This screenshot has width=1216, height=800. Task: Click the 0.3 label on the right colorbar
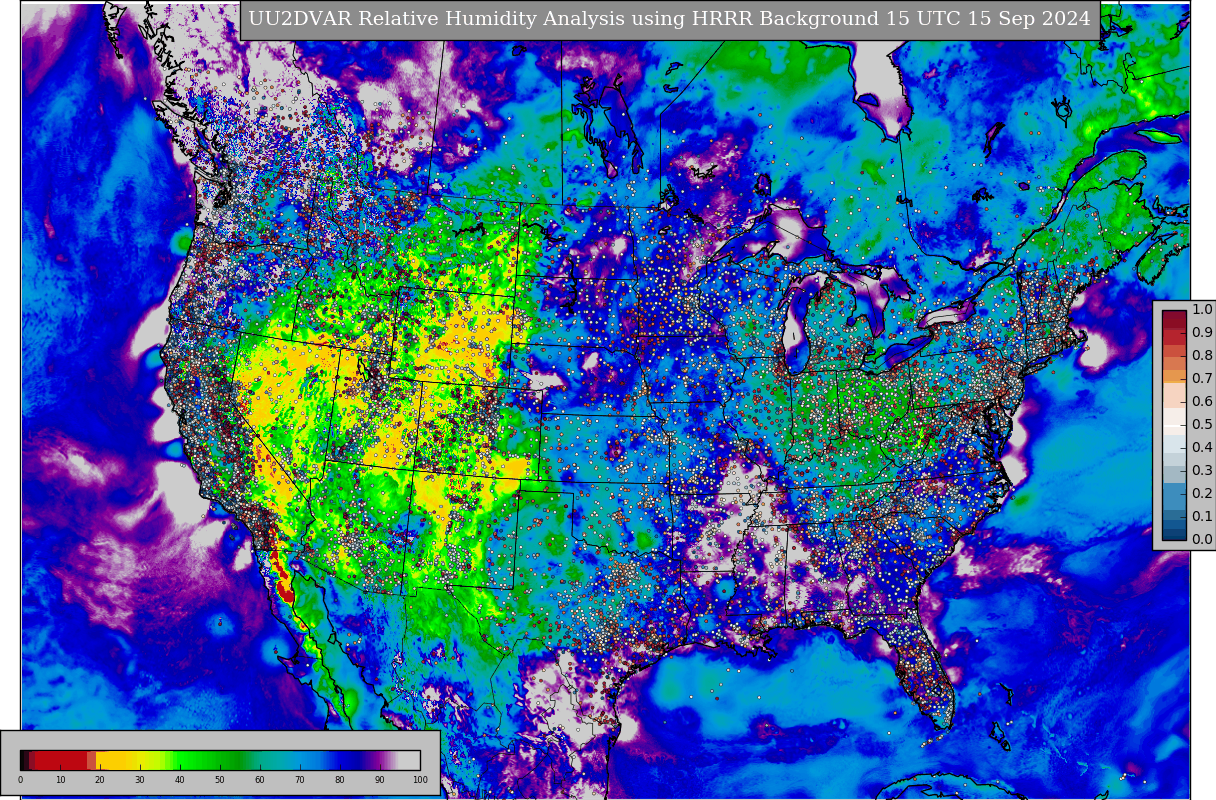[1202, 471]
